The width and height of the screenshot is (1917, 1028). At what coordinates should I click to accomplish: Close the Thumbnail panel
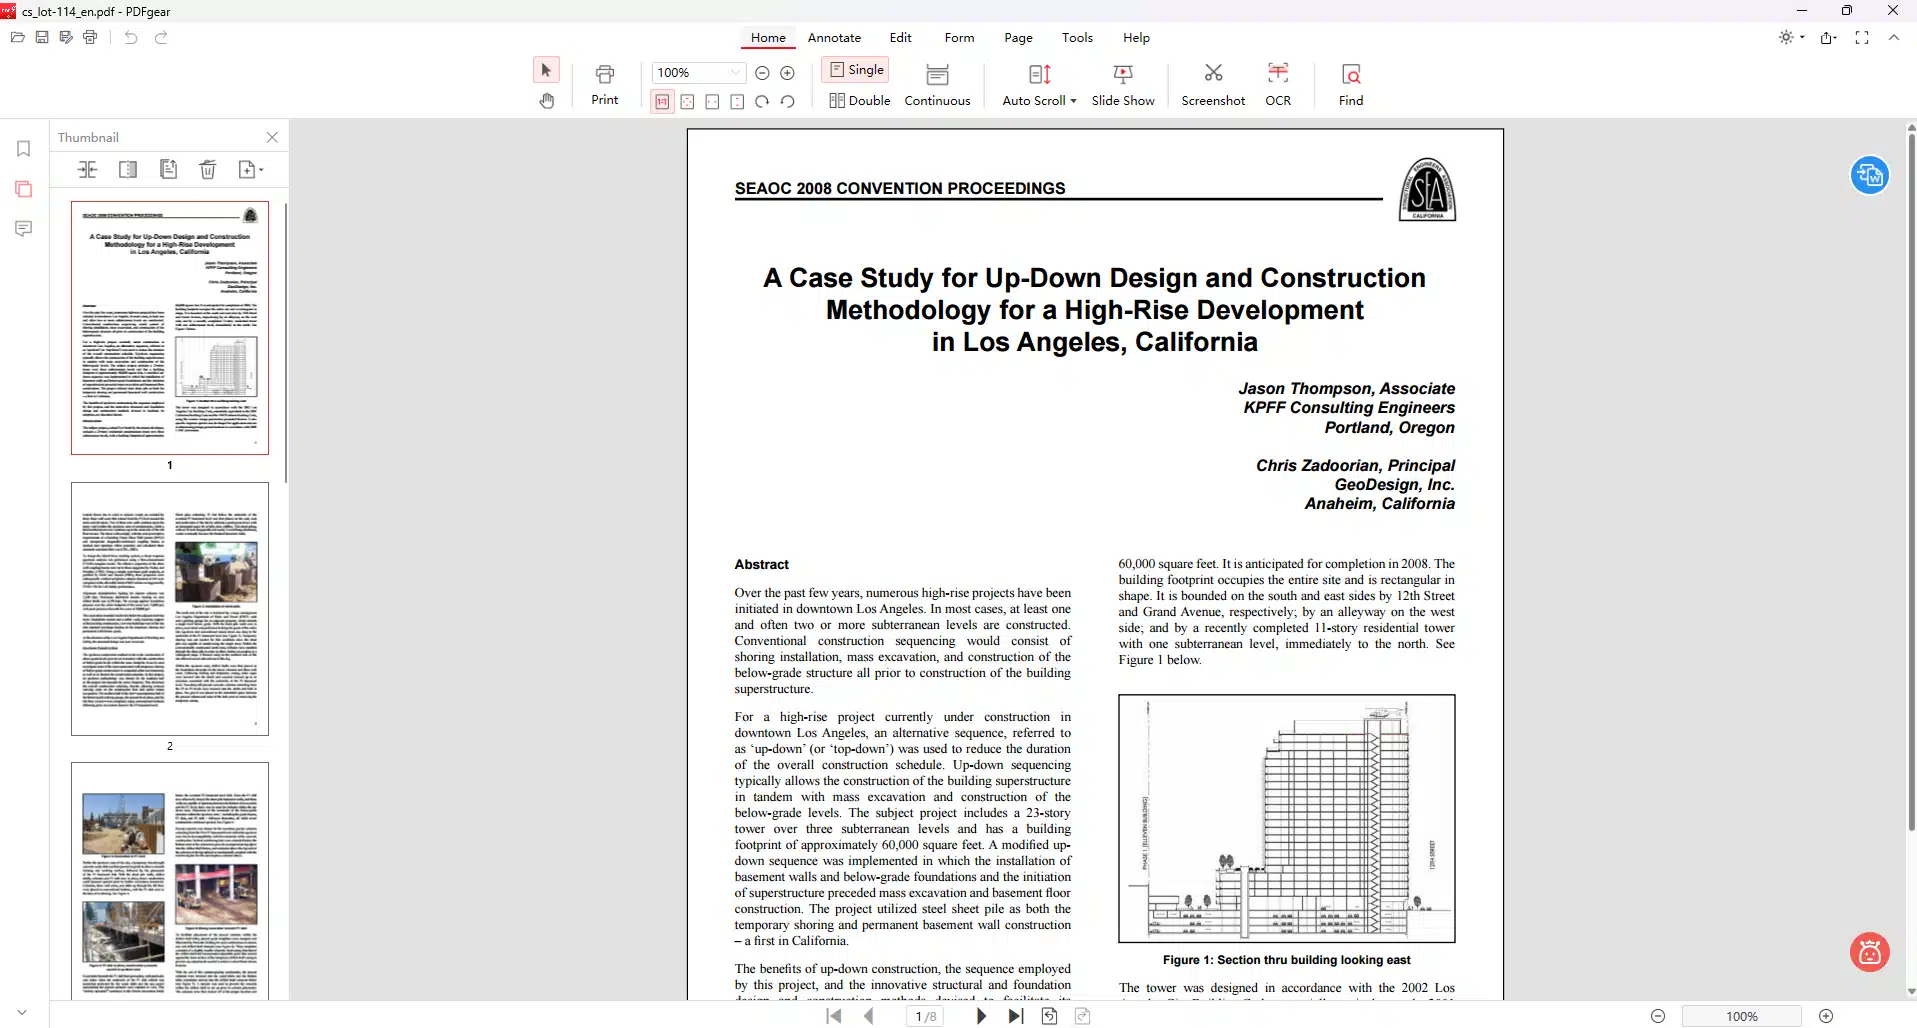272,137
